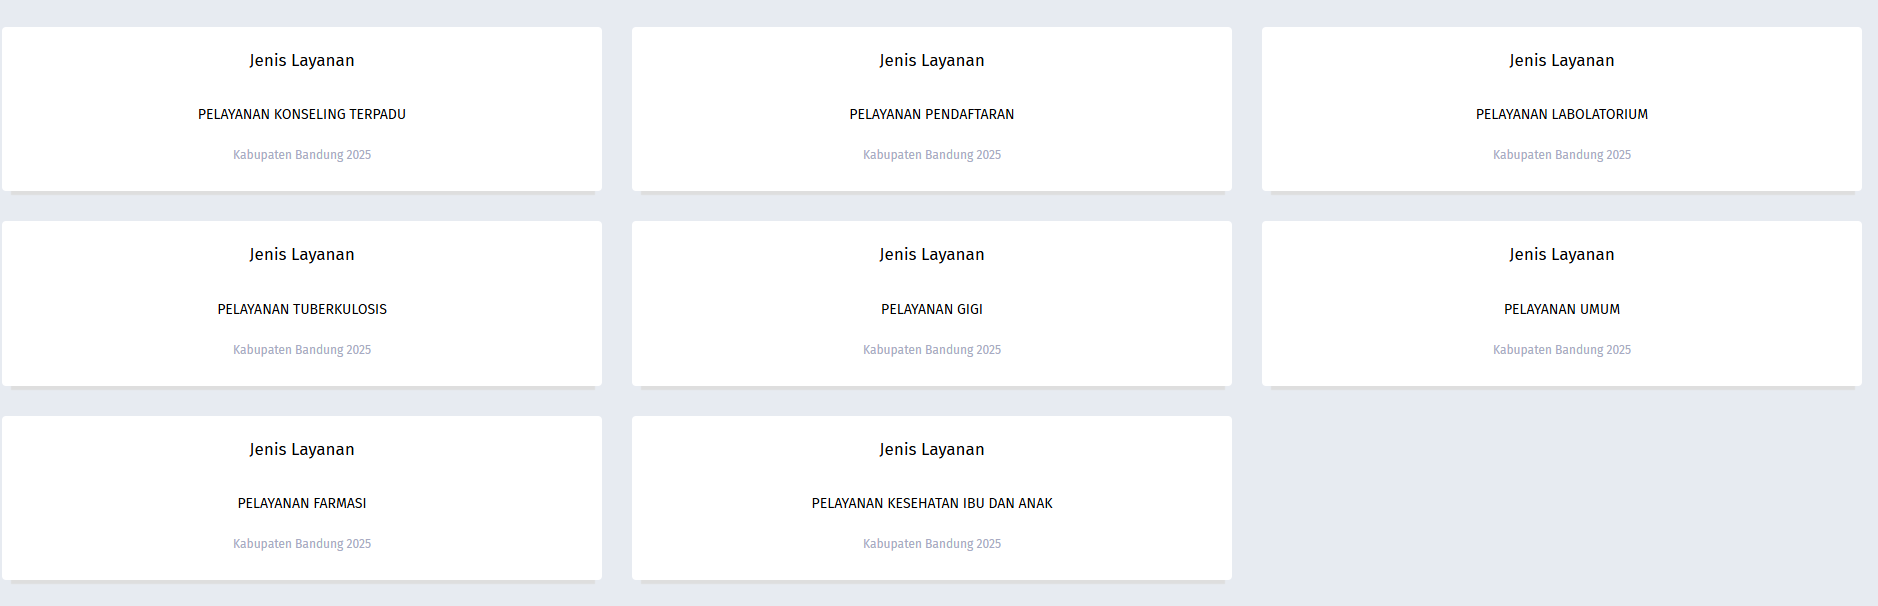Viewport: 1878px width, 606px height.
Task: Select PELAYANAN PENDAFTARAN service title
Action: [x=931, y=114]
